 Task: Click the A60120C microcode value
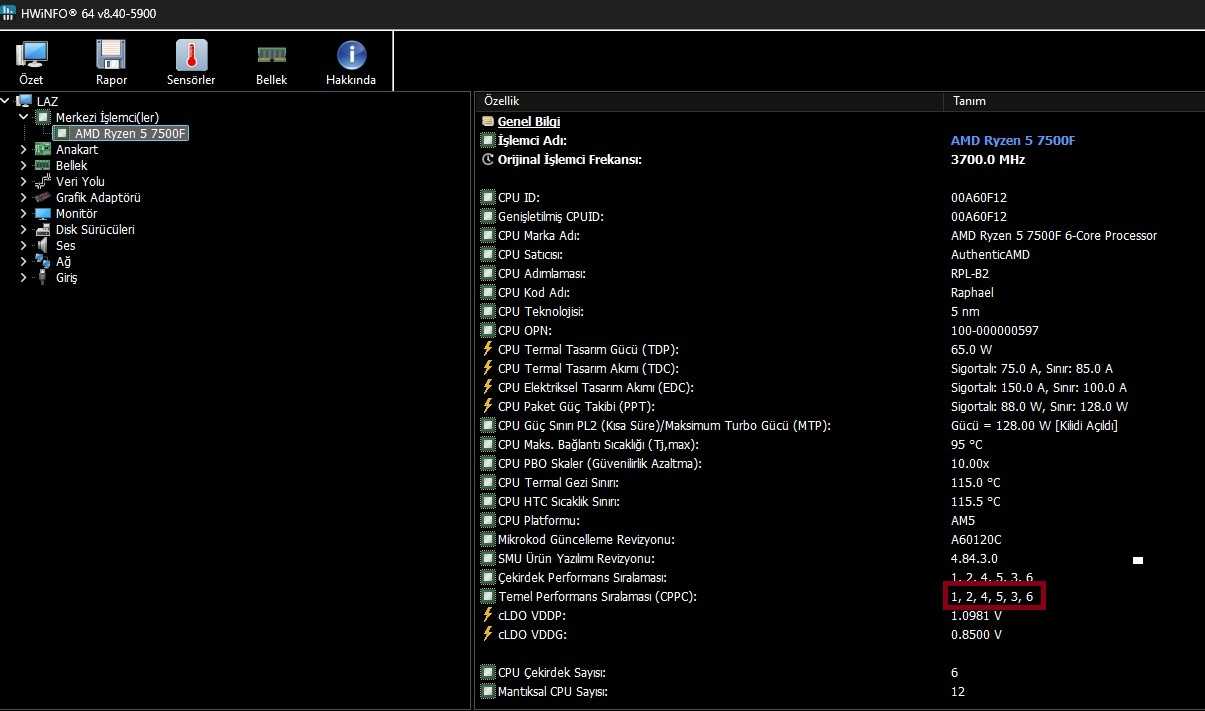click(x=976, y=540)
